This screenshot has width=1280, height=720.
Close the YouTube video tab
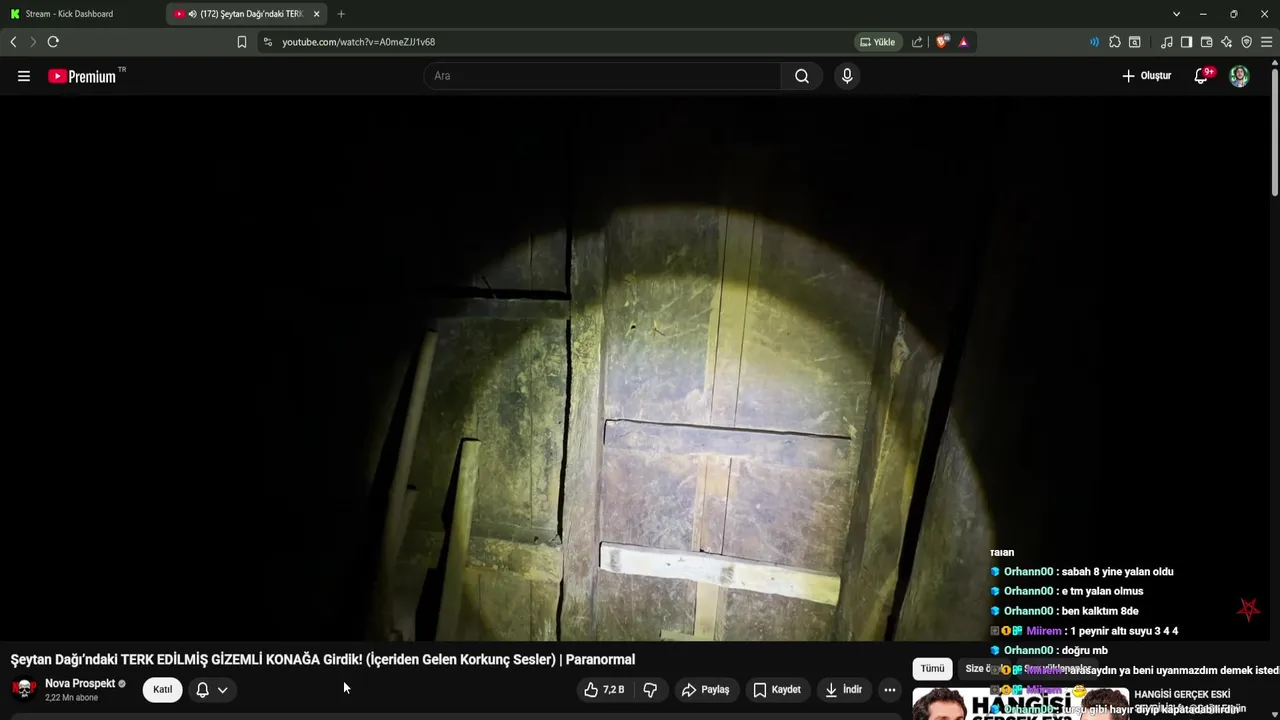[316, 14]
